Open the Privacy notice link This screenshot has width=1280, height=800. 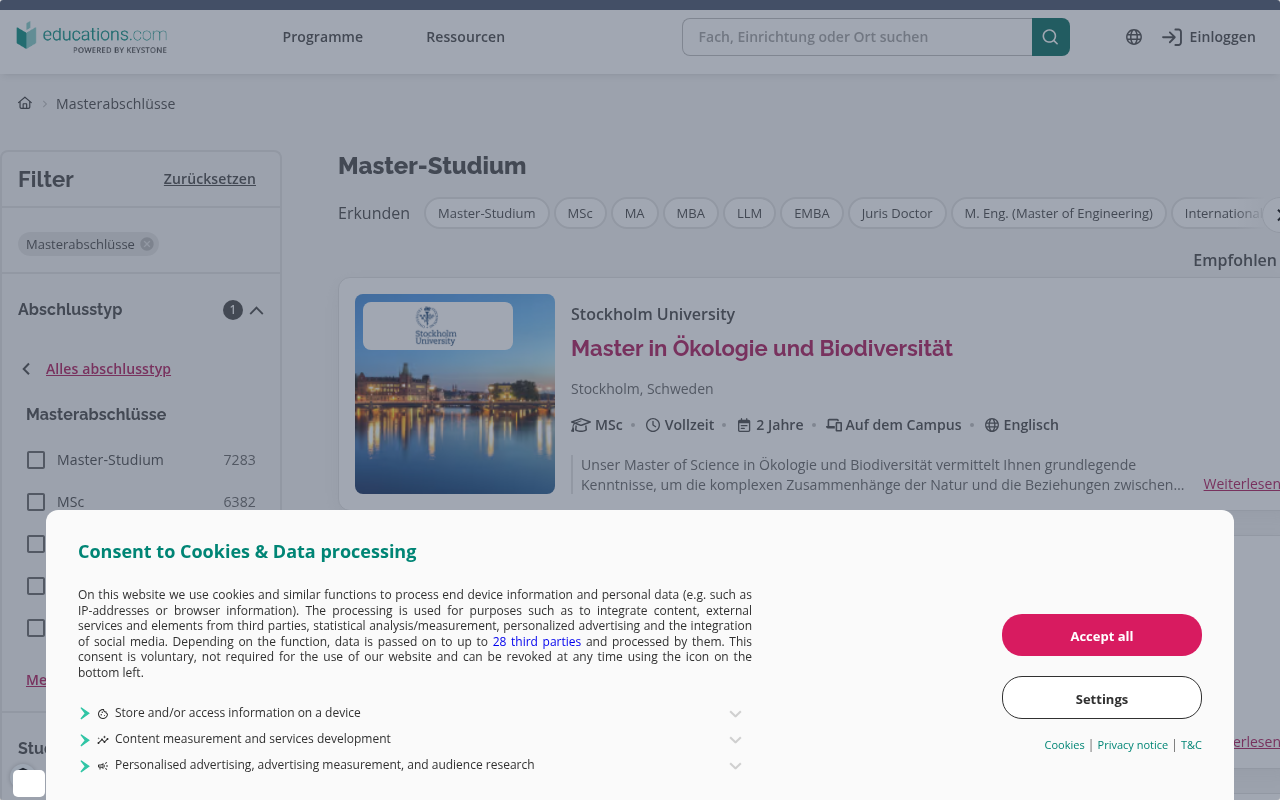(x=1133, y=745)
